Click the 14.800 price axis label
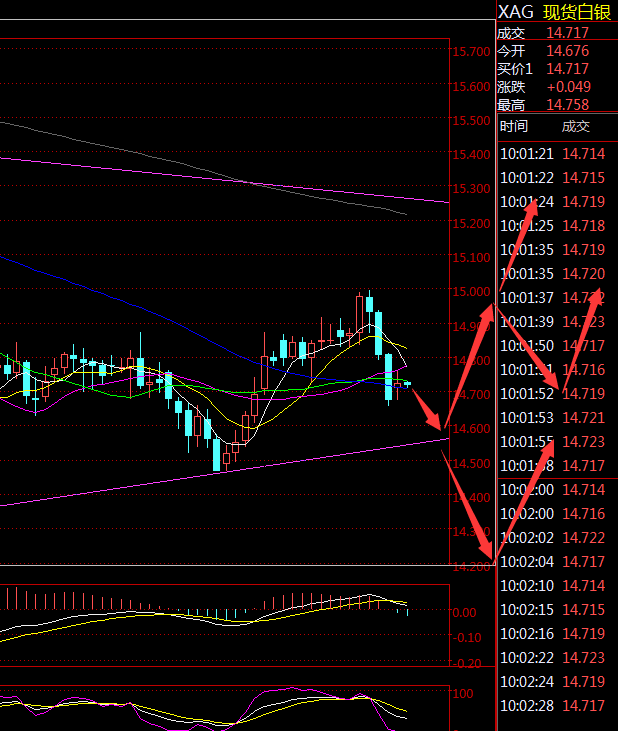618x731 pixels. pyautogui.click(x=471, y=361)
